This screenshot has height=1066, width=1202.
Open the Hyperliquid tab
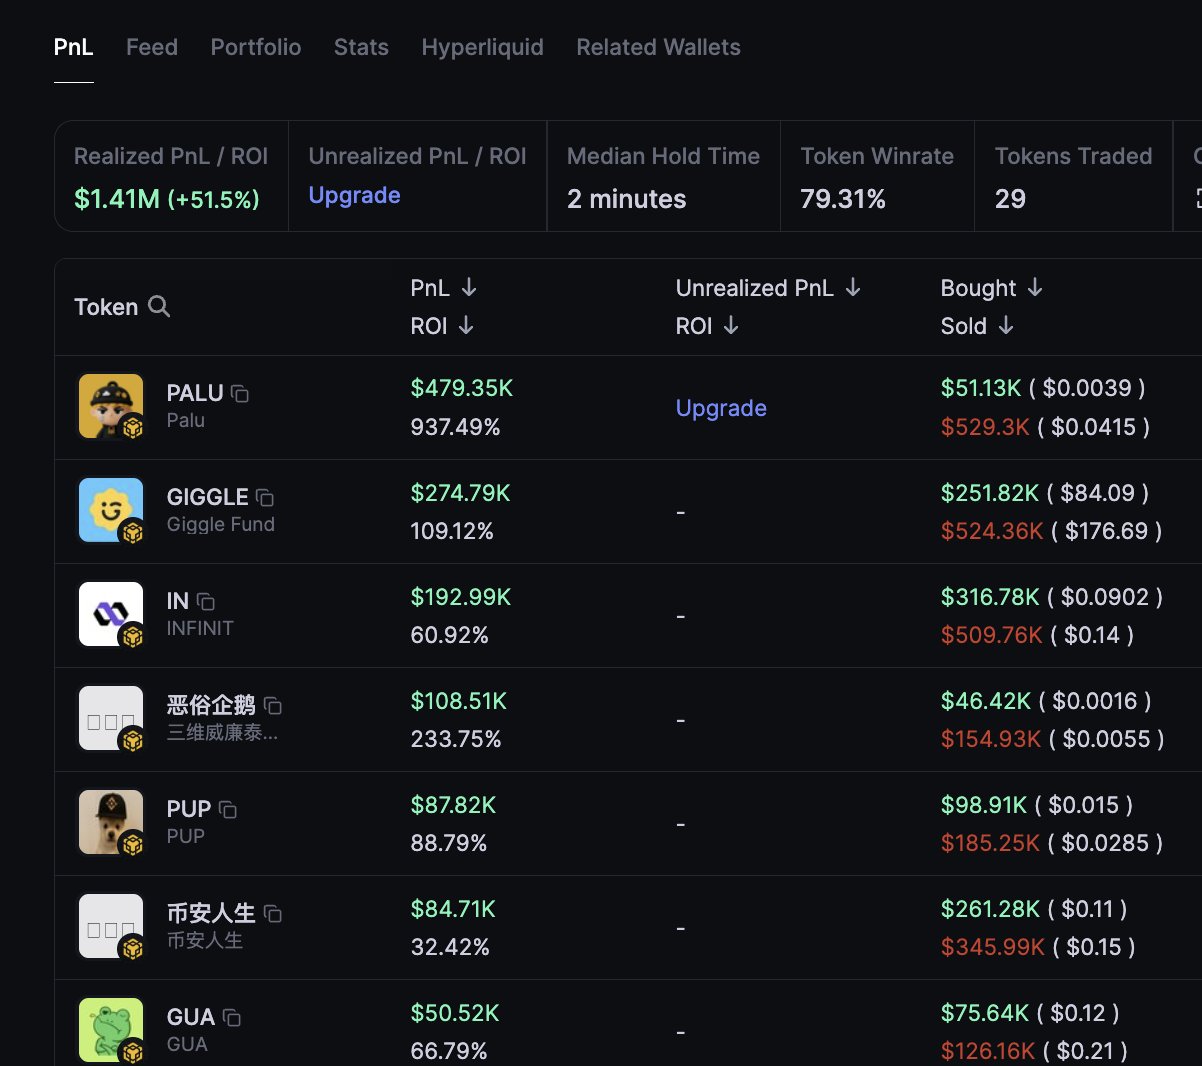point(482,47)
